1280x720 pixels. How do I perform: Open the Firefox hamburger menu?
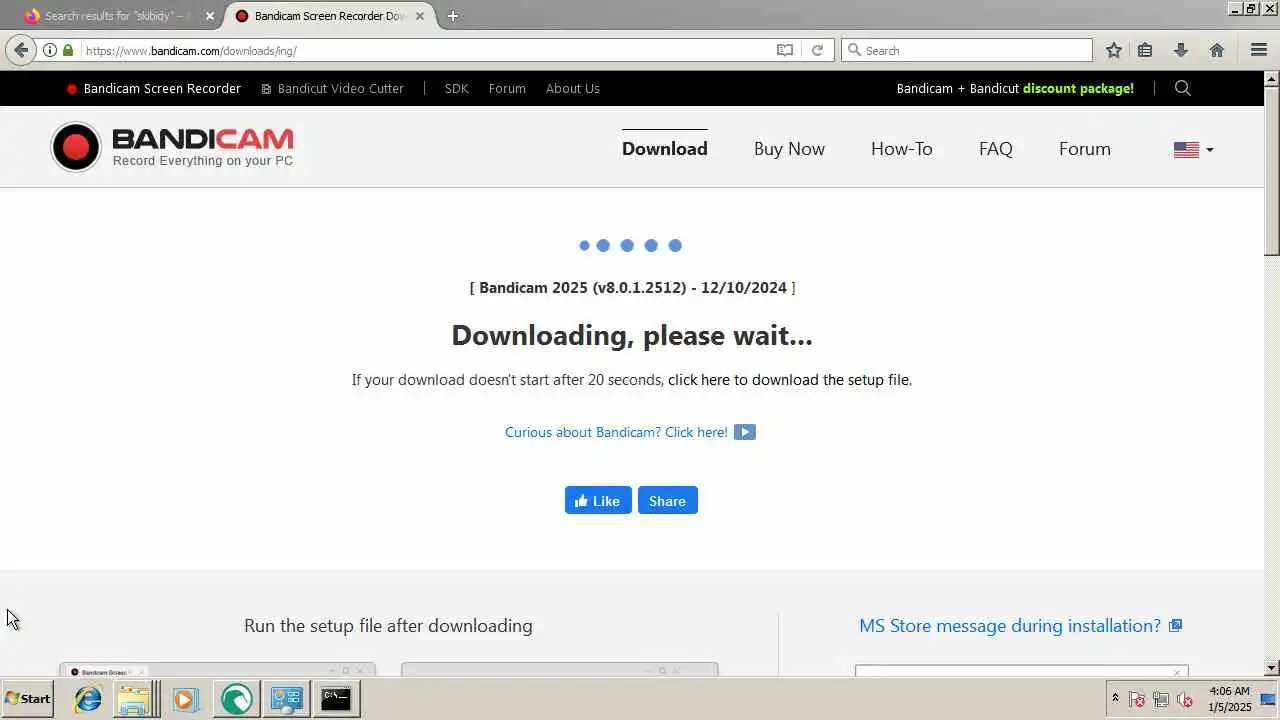1259,50
